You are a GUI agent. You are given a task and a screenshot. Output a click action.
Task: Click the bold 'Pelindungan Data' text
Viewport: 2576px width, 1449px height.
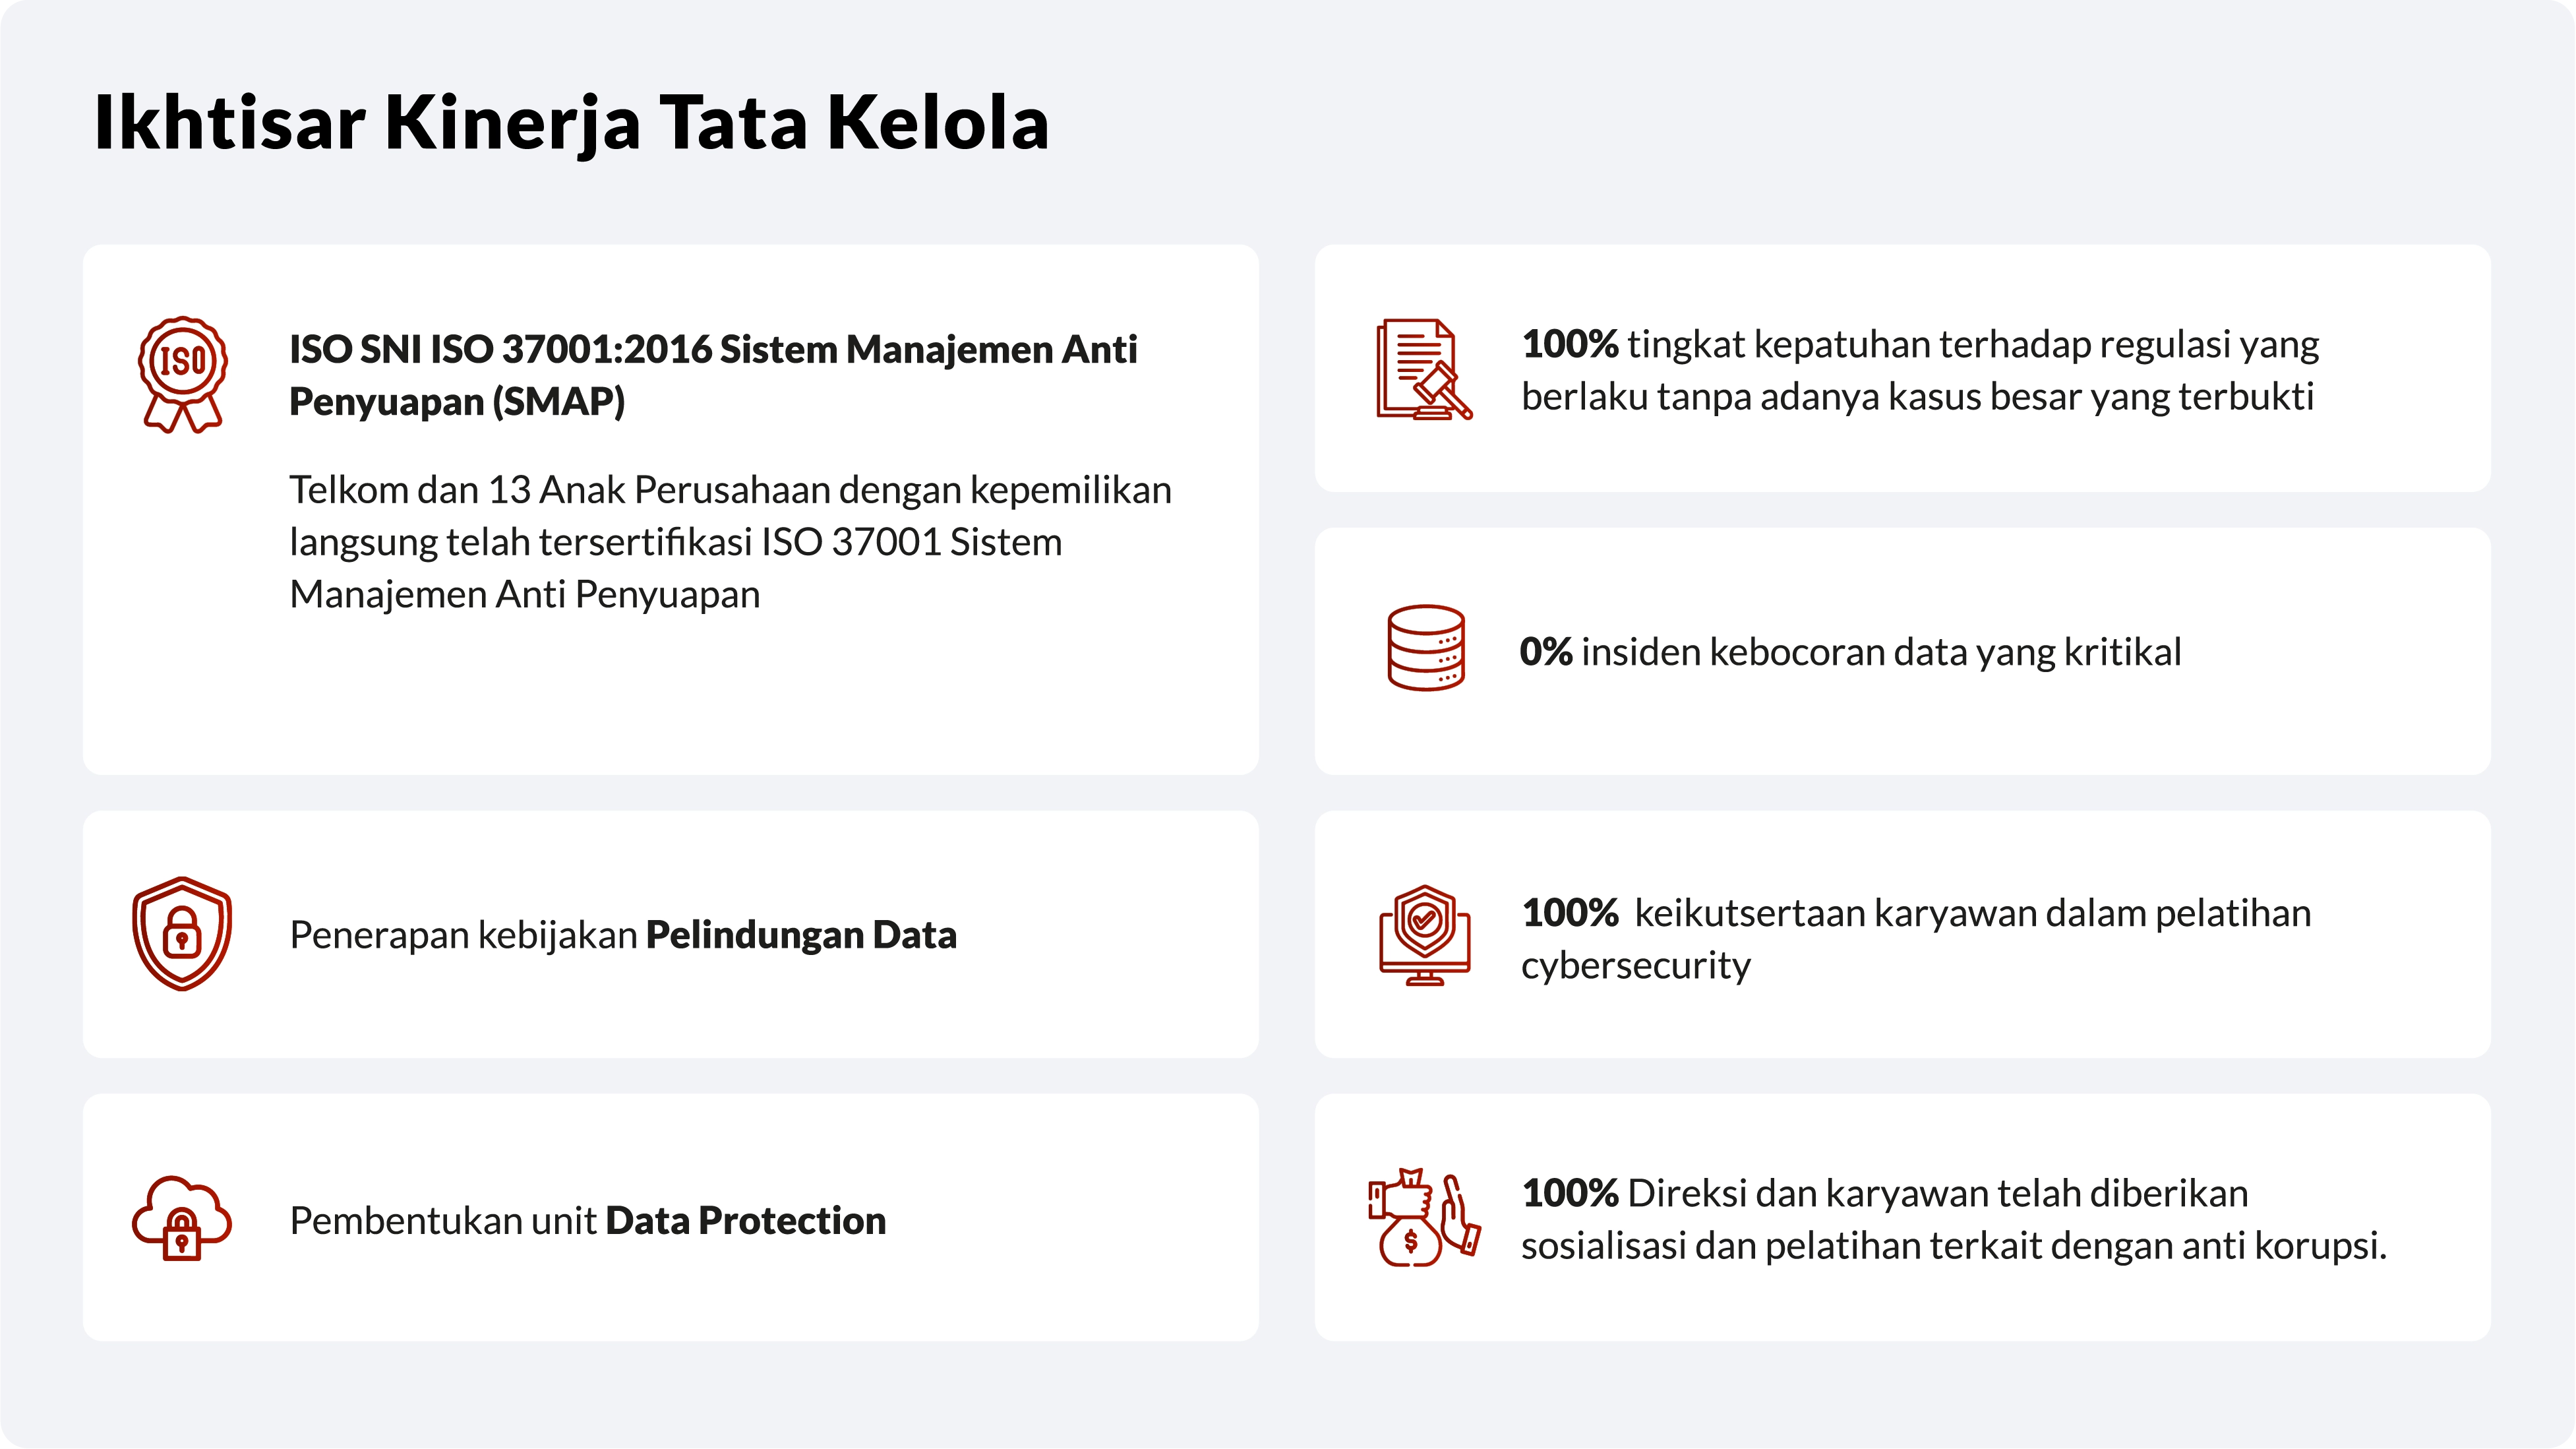point(800,934)
